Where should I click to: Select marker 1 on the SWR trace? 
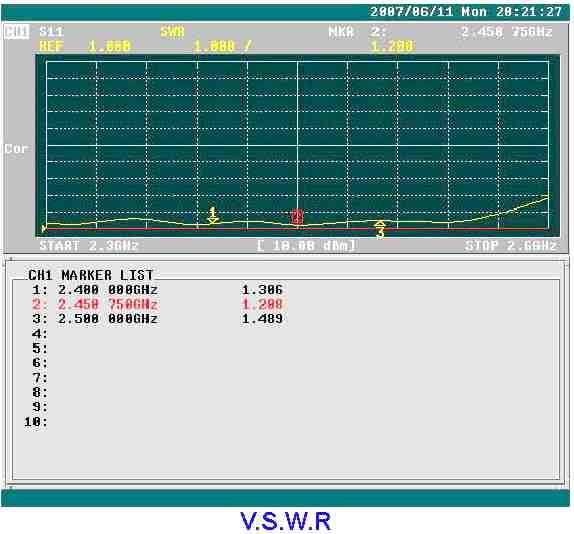click(213, 215)
